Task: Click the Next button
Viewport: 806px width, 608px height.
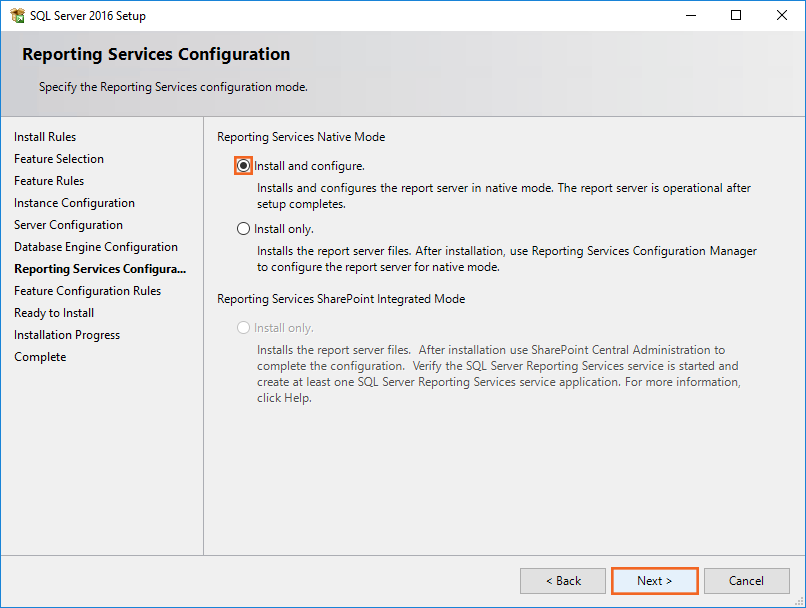Action: pos(654,581)
